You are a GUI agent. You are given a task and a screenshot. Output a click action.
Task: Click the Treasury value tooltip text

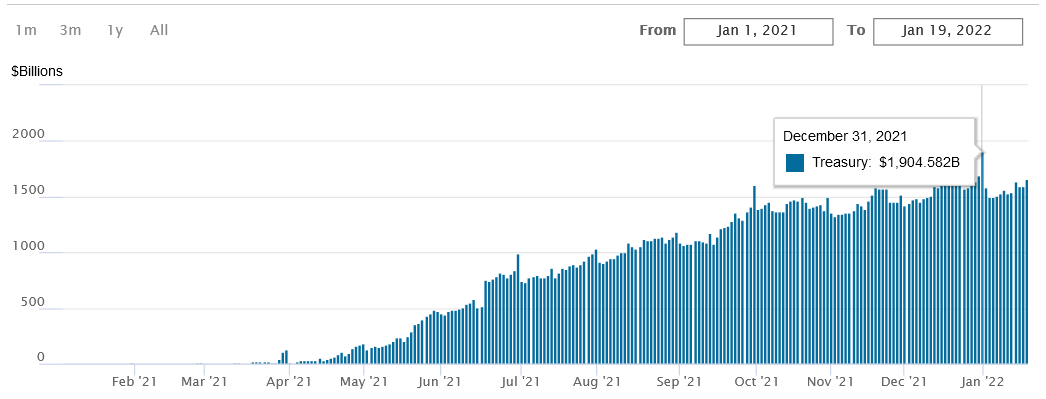886,162
